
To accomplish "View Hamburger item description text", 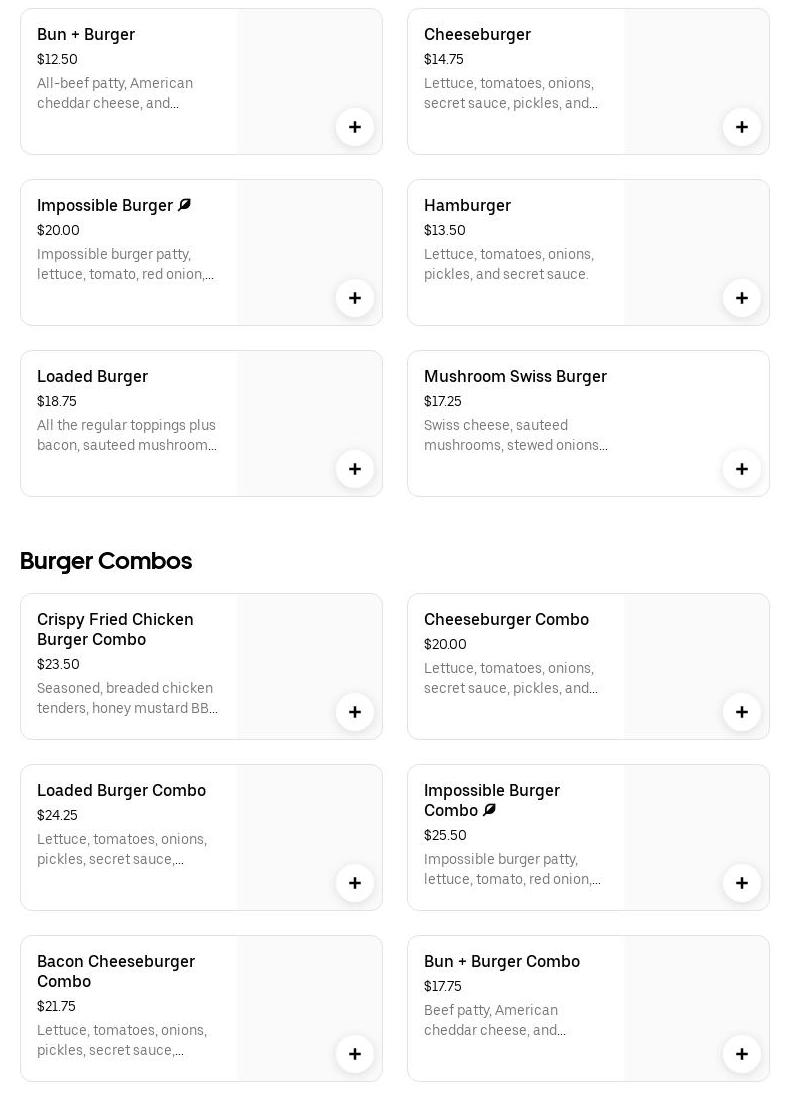I will (508, 264).
